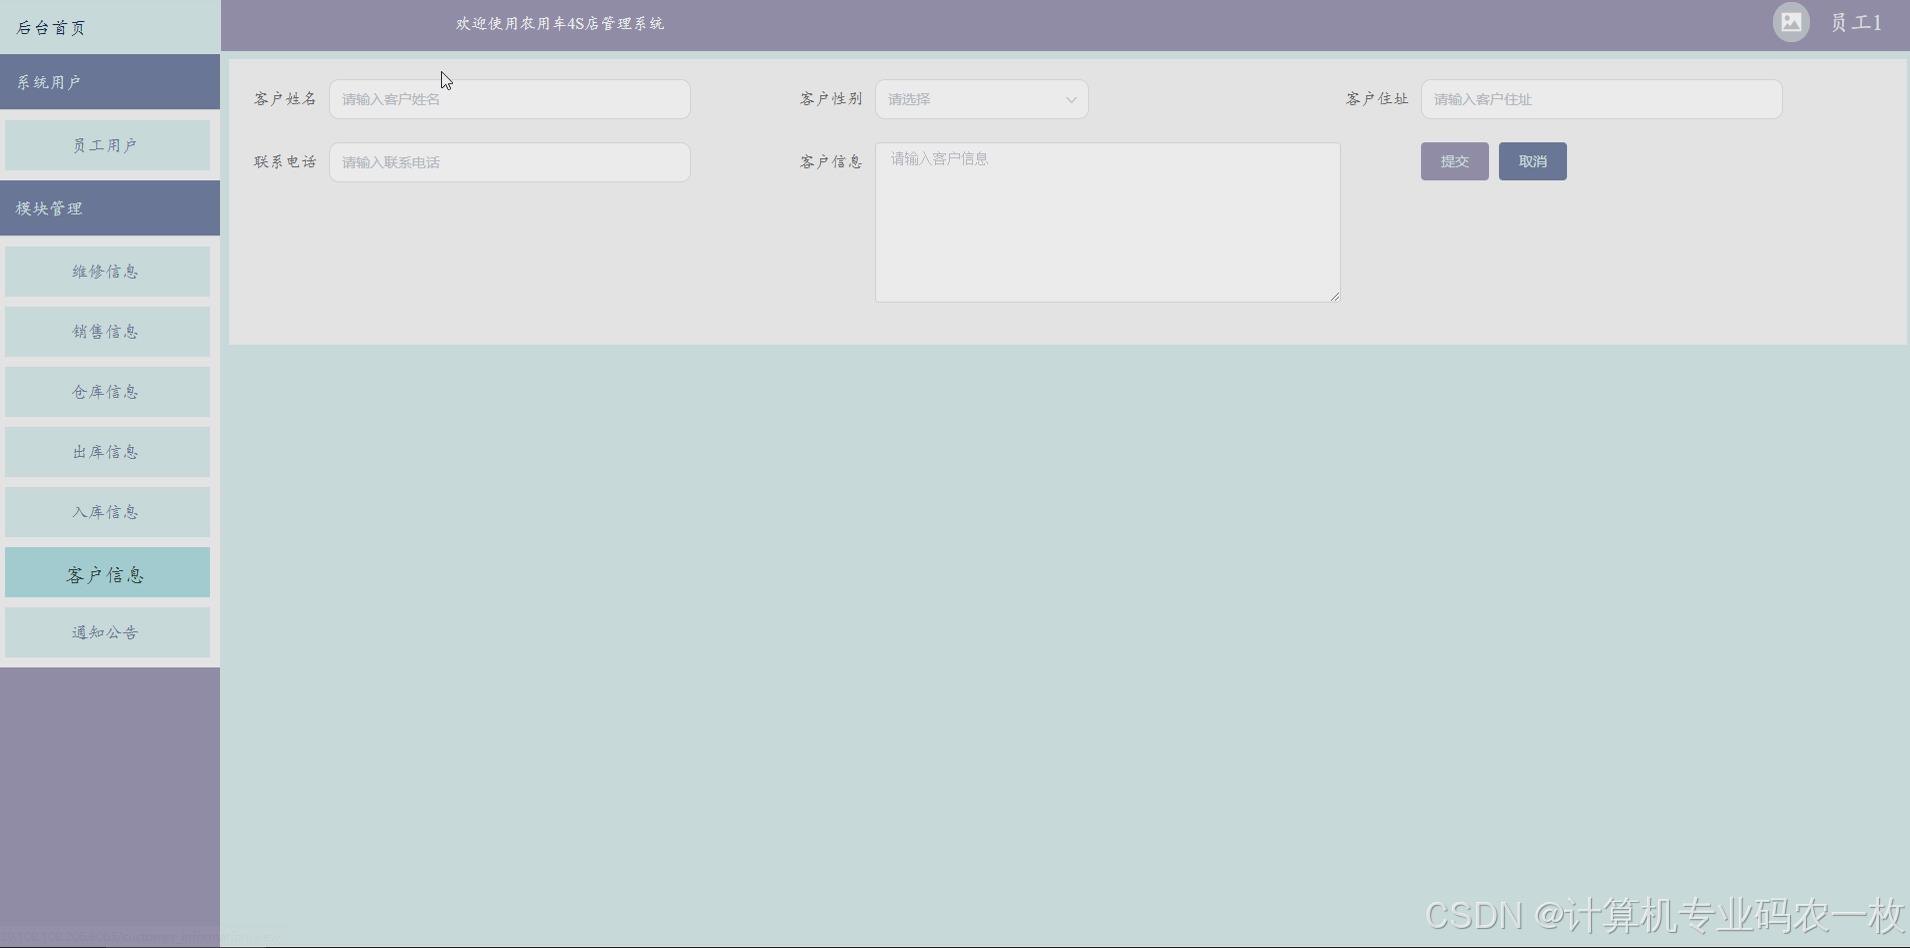
Task: Open the 员工用户 staff user page
Action: pyautogui.click(x=107, y=144)
